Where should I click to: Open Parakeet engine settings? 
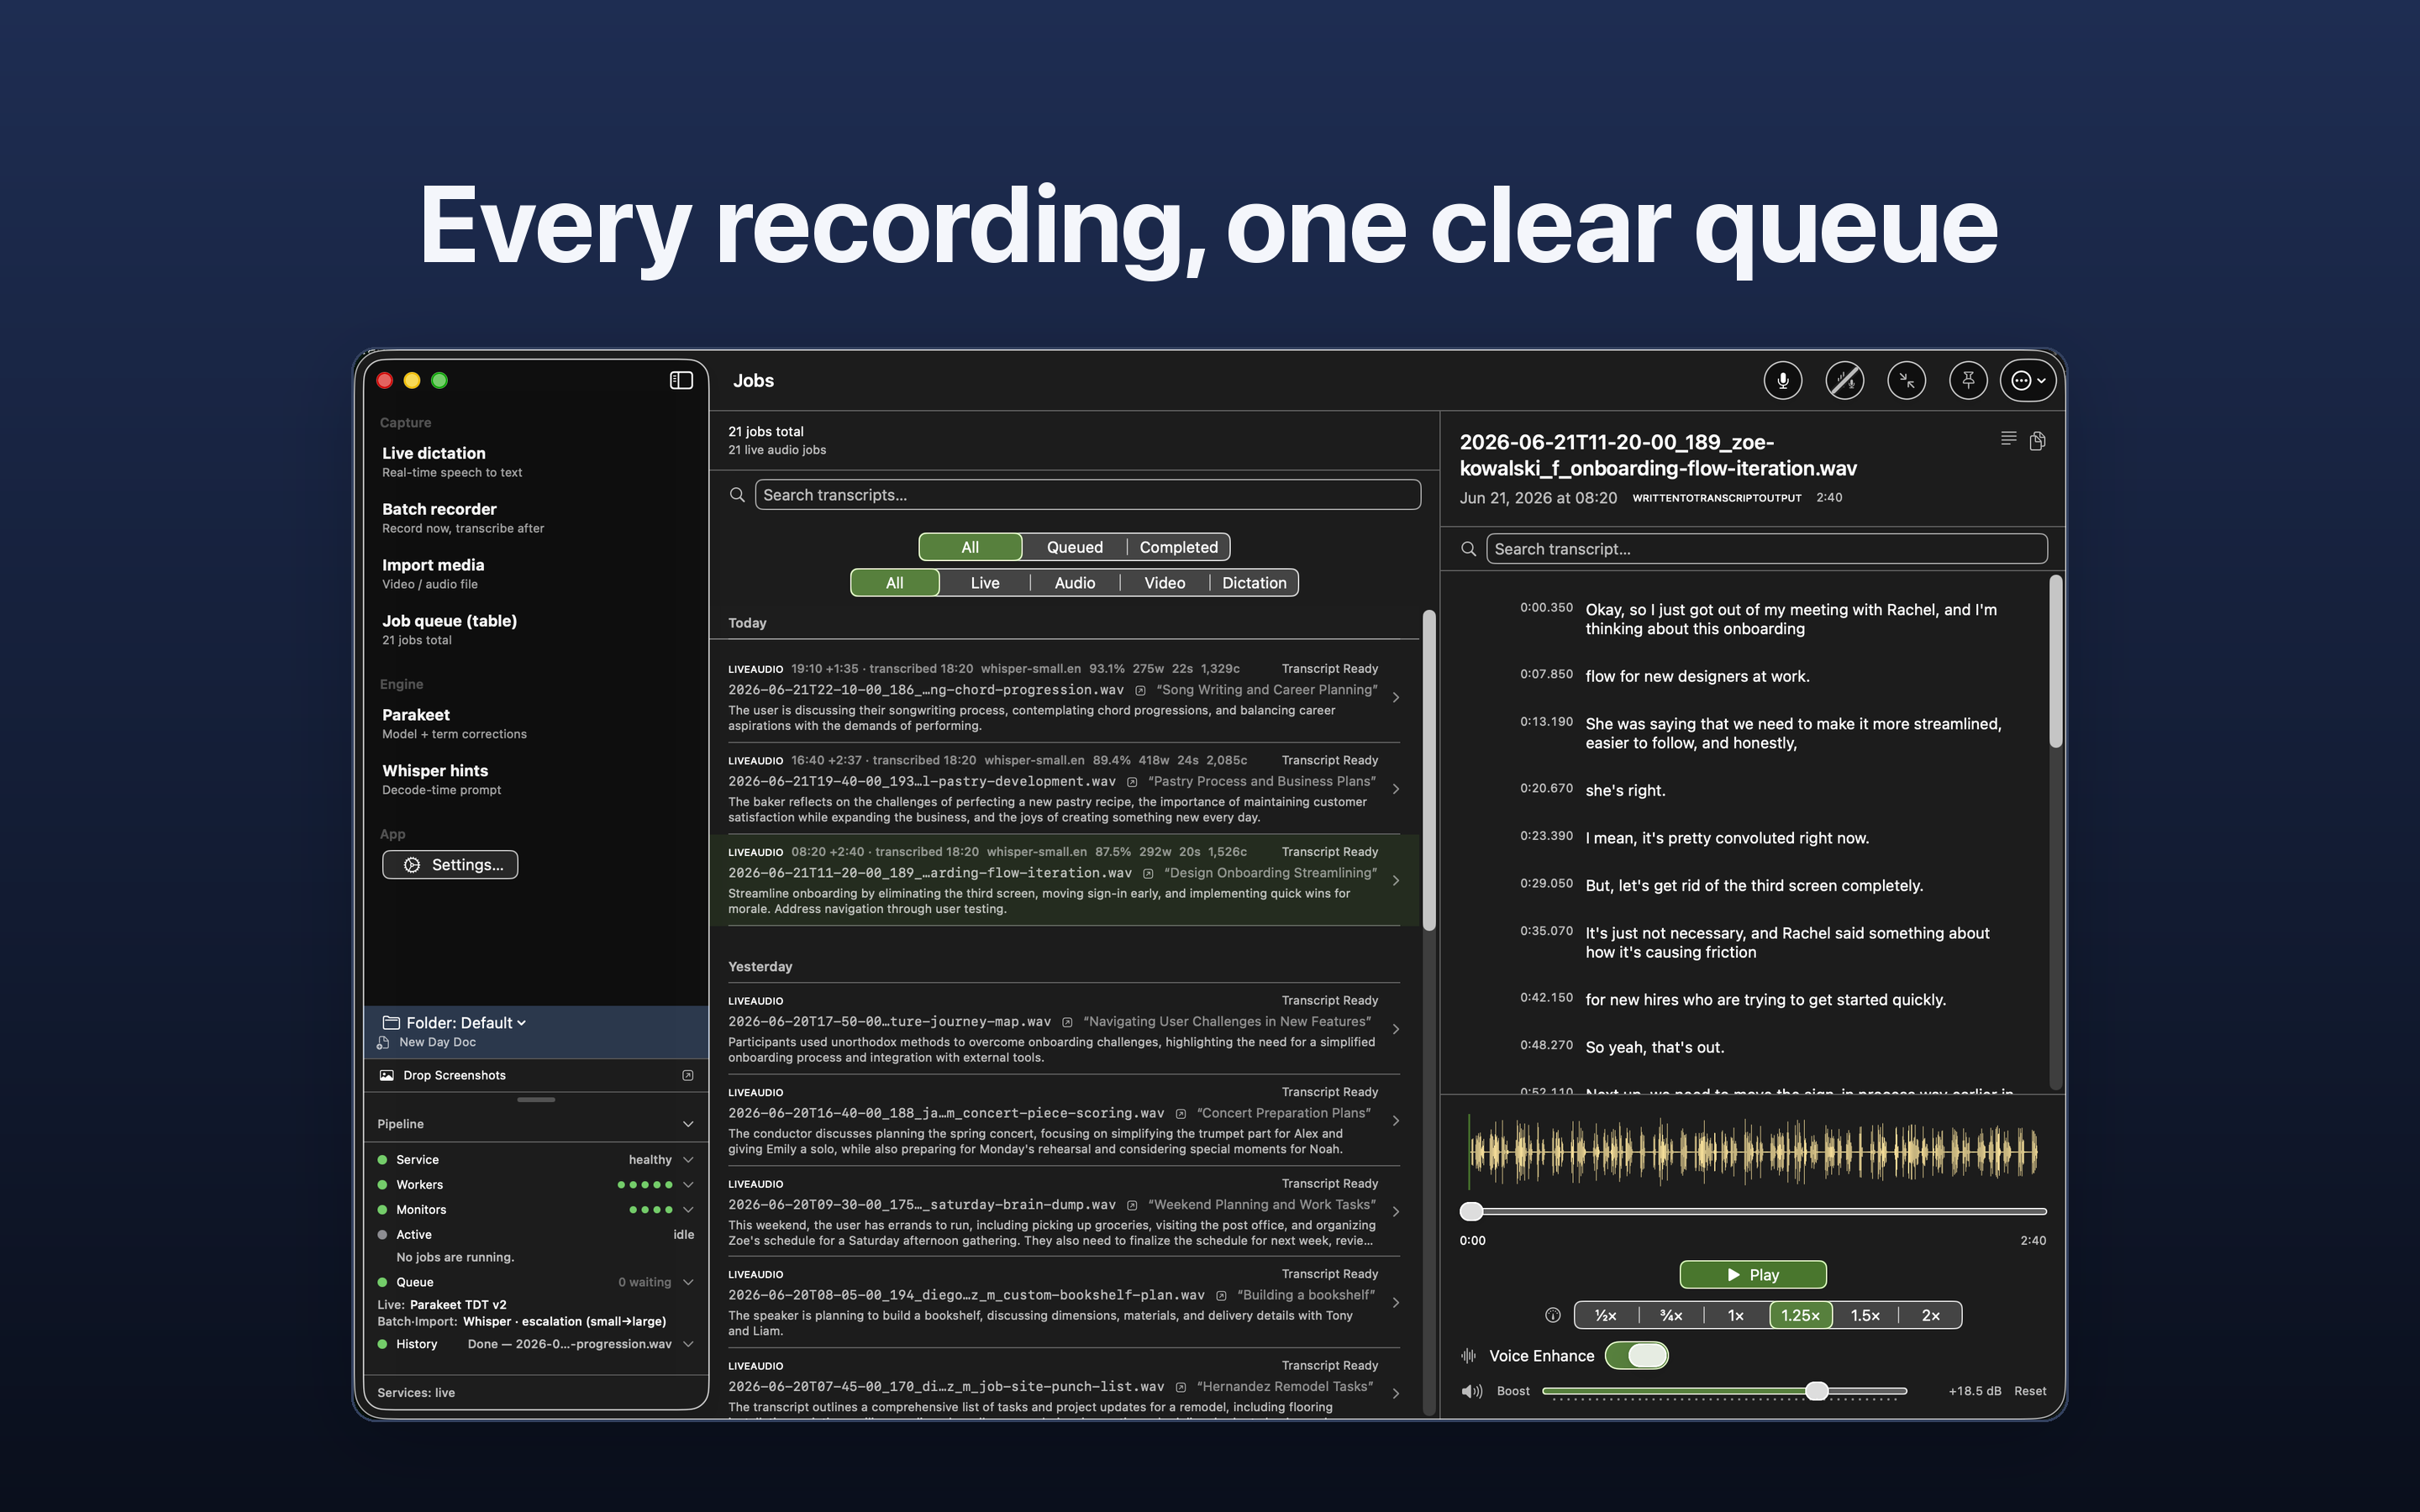tap(454, 724)
